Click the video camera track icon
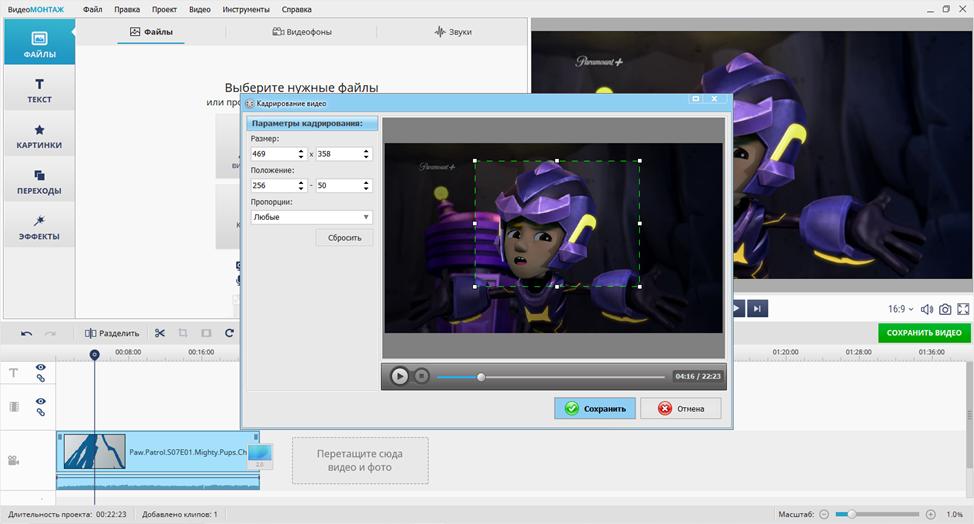 13,461
